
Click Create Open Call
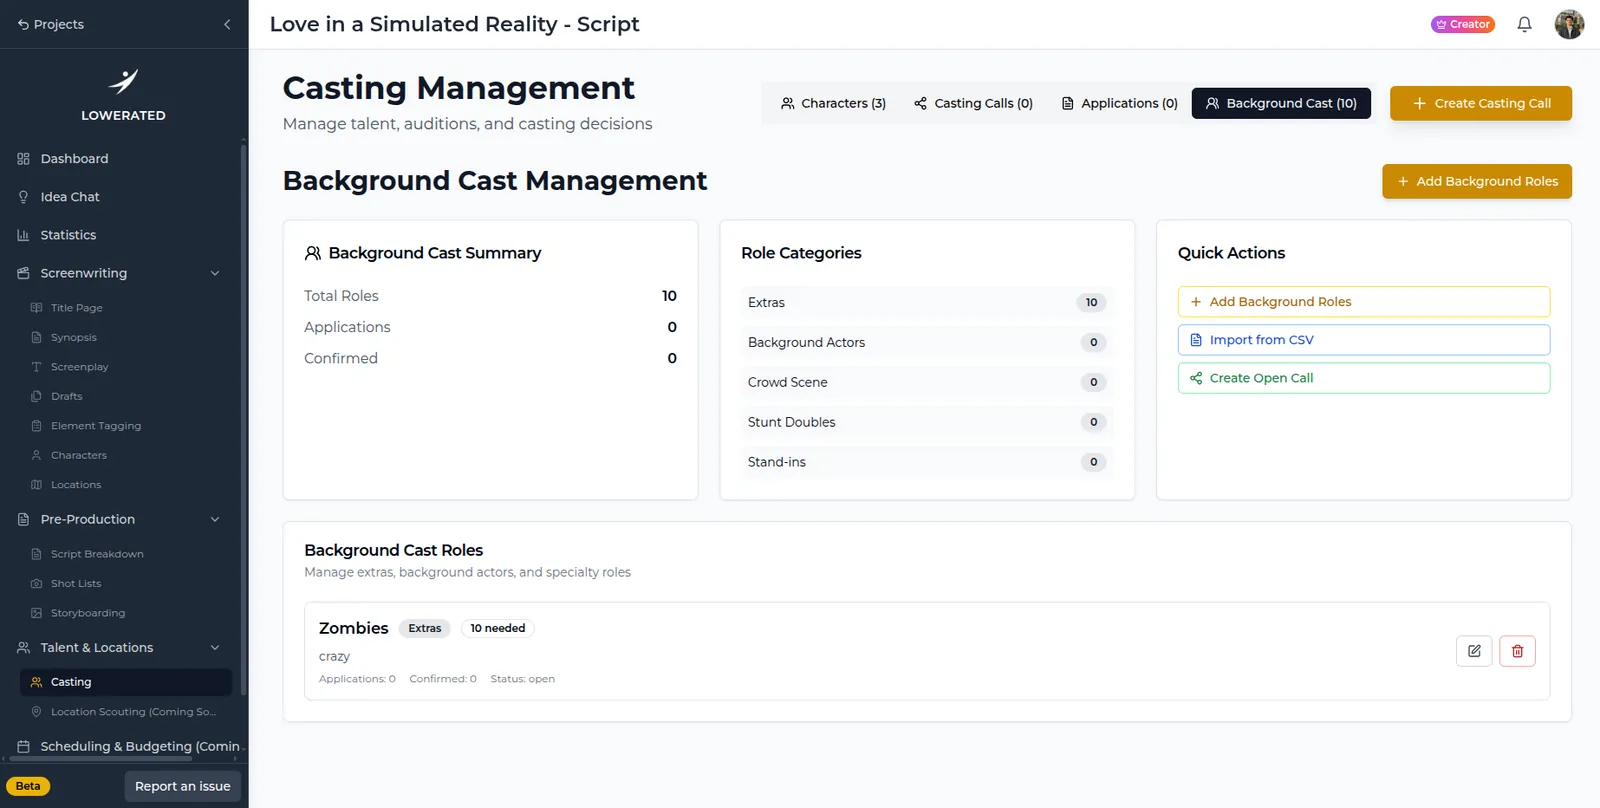click(x=1364, y=378)
